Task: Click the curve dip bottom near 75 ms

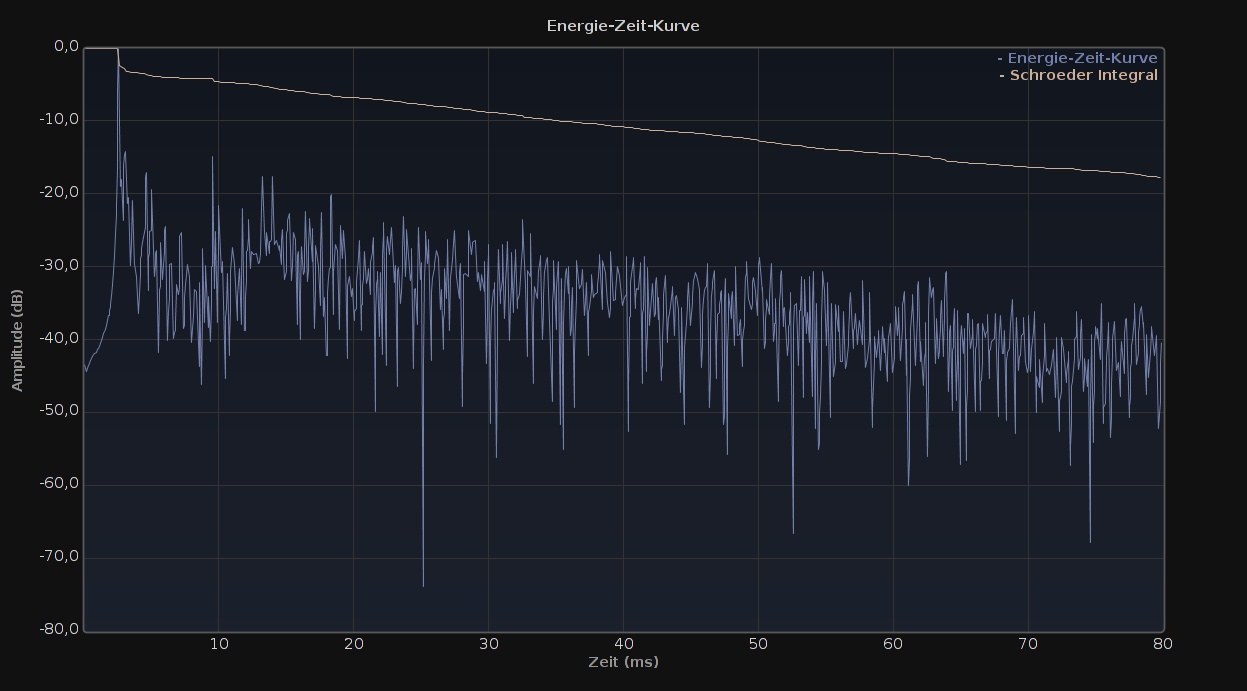Action: pyautogui.click(x=1090, y=541)
